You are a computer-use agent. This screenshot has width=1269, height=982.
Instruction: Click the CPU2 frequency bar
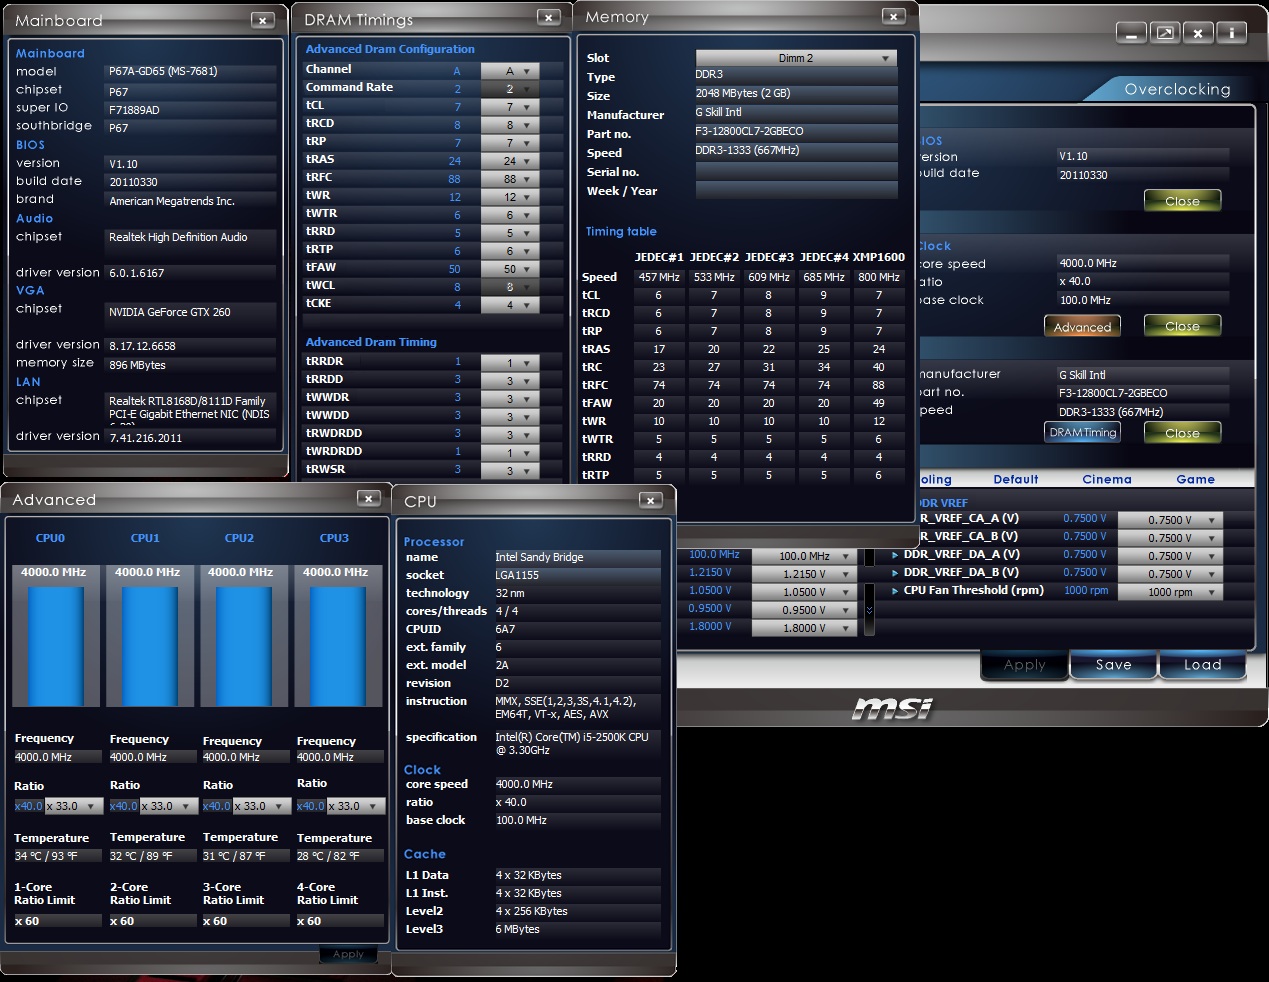tap(243, 647)
